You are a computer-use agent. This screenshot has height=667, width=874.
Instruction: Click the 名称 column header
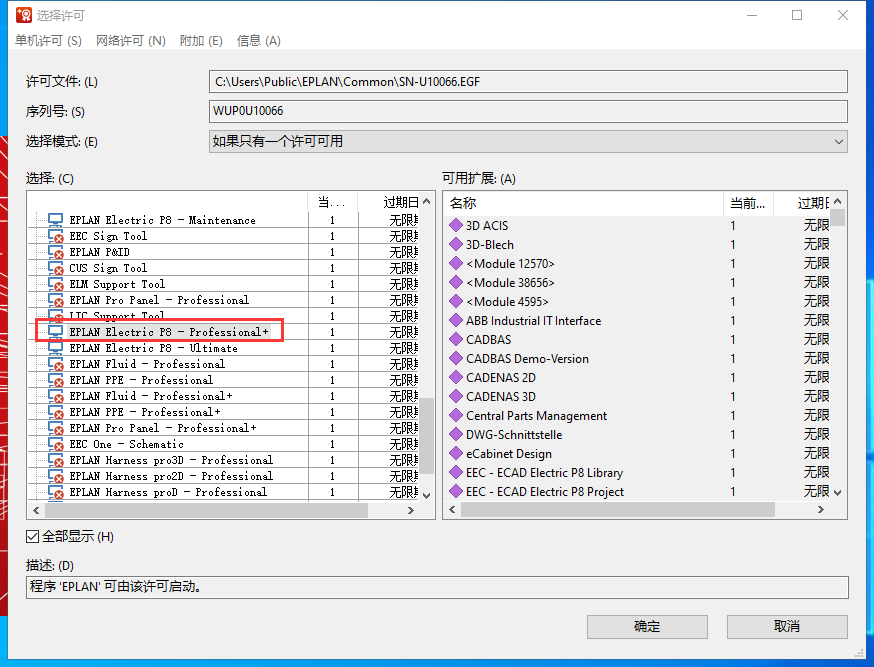(x=584, y=203)
